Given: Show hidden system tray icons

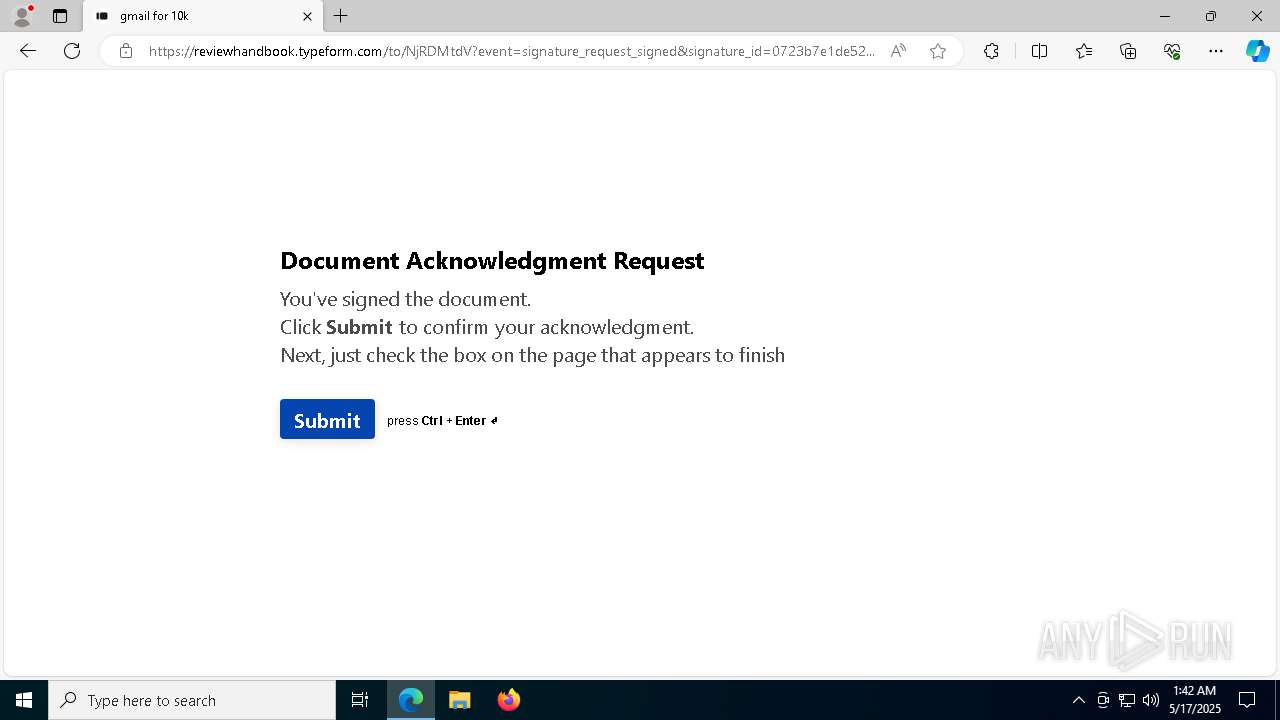Looking at the screenshot, I should pos(1079,700).
